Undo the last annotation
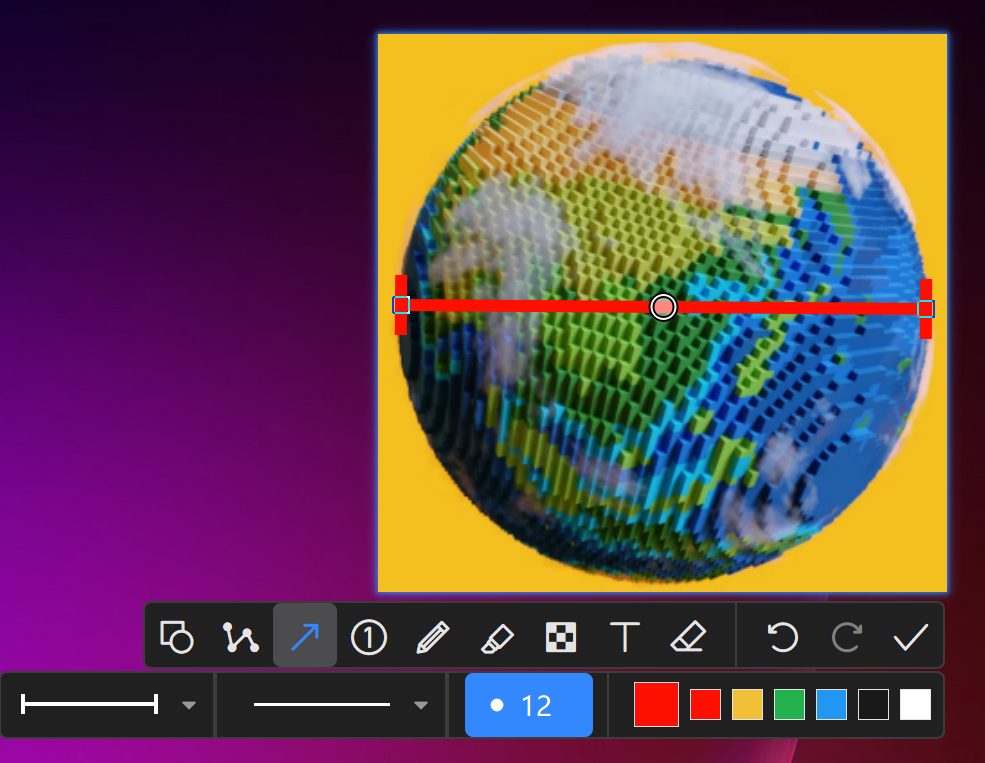This screenshot has width=985, height=763. pyautogui.click(x=782, y=636)
